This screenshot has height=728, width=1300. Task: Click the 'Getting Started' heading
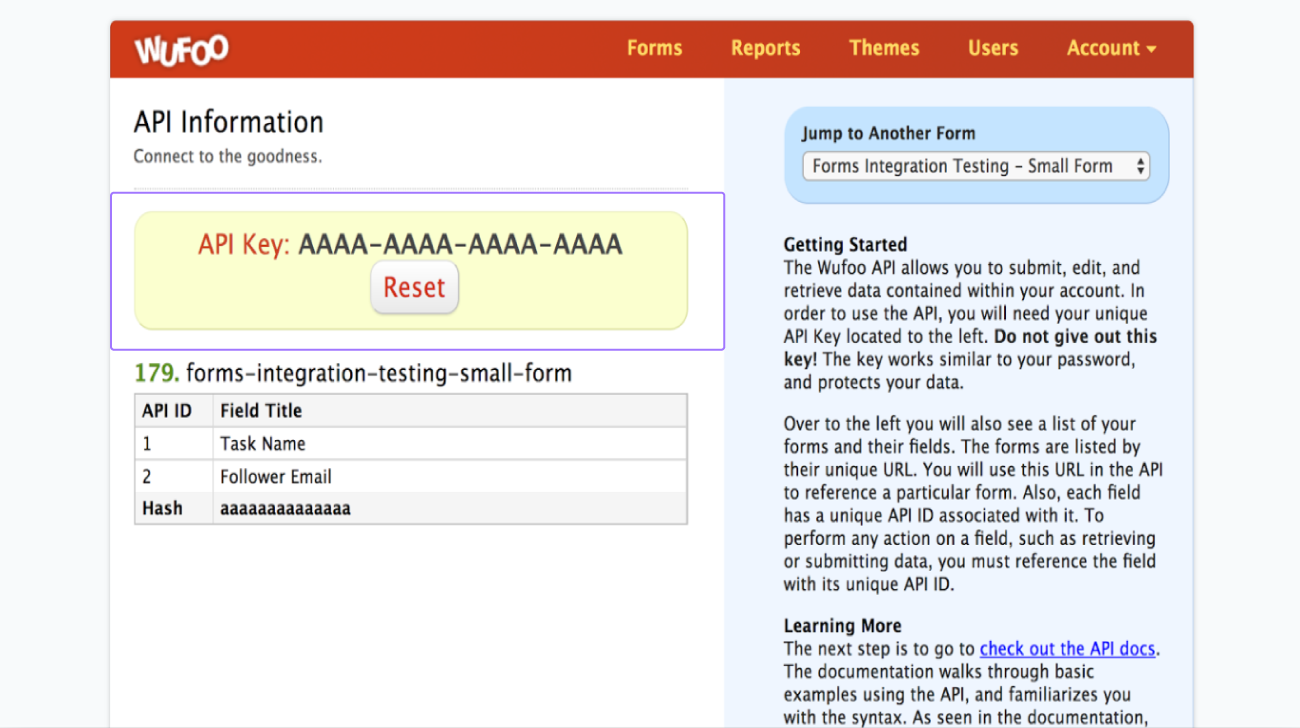pyautogui.click(x=845, y=244)
